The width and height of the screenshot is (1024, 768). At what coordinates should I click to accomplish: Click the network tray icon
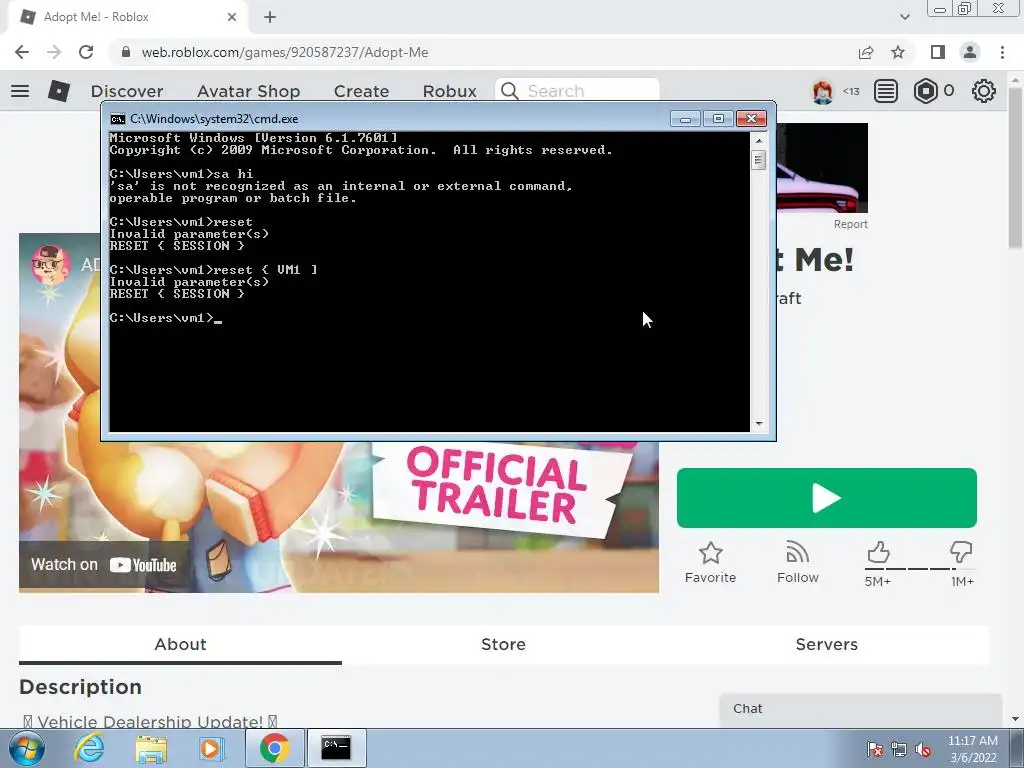point(899,749)
